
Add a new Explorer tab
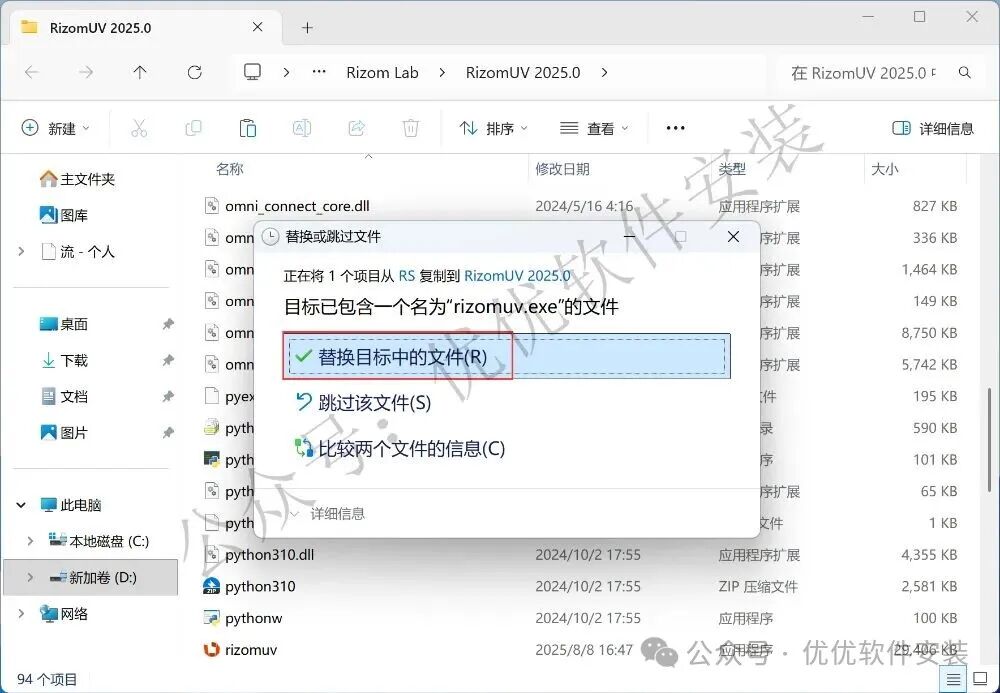[x=307, y=27]
